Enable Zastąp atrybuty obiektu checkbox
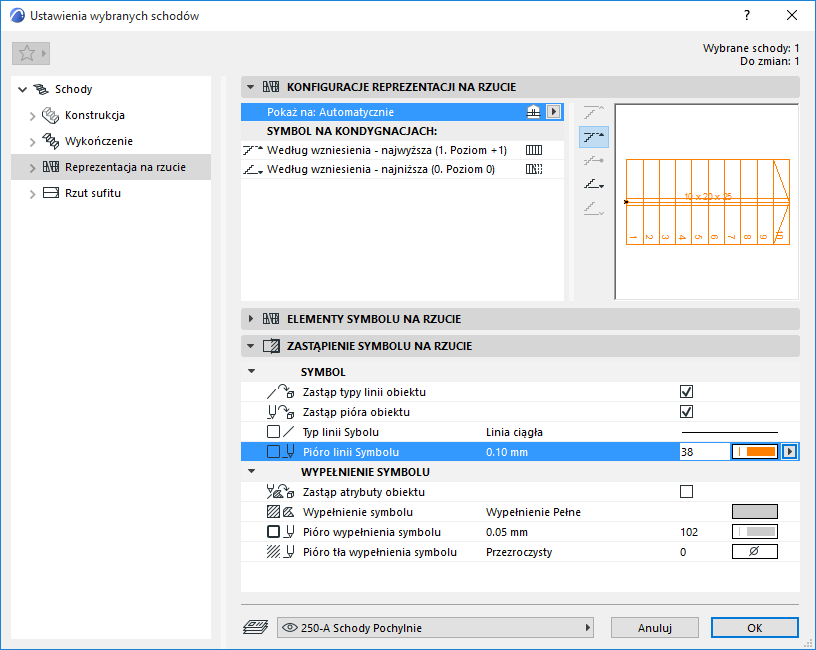 (x=686, y=492)
